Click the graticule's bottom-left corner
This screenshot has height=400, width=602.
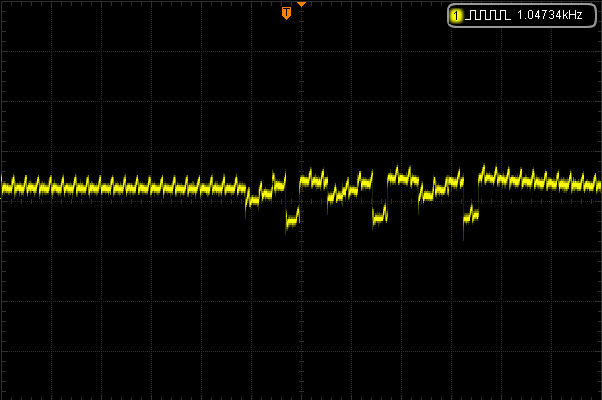click(2, 397)
